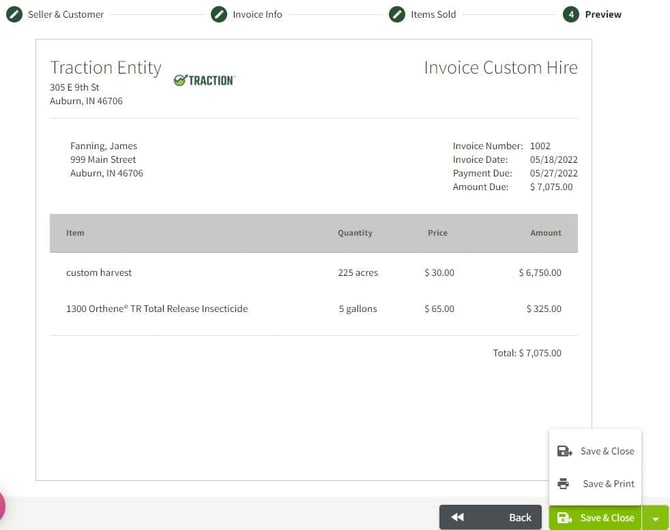670x530 pixels.
Task: Select the Preview step label
Action: [x=603, y=14]
